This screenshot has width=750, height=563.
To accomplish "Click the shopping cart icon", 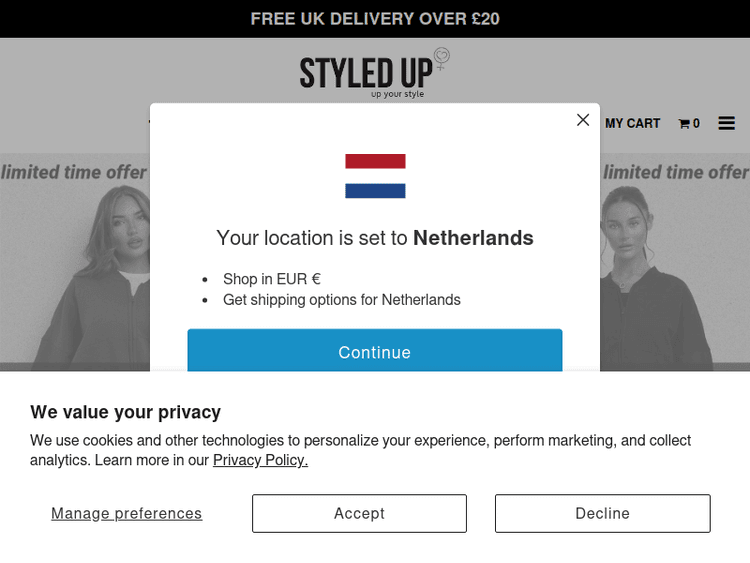I will tap(685, 124).
